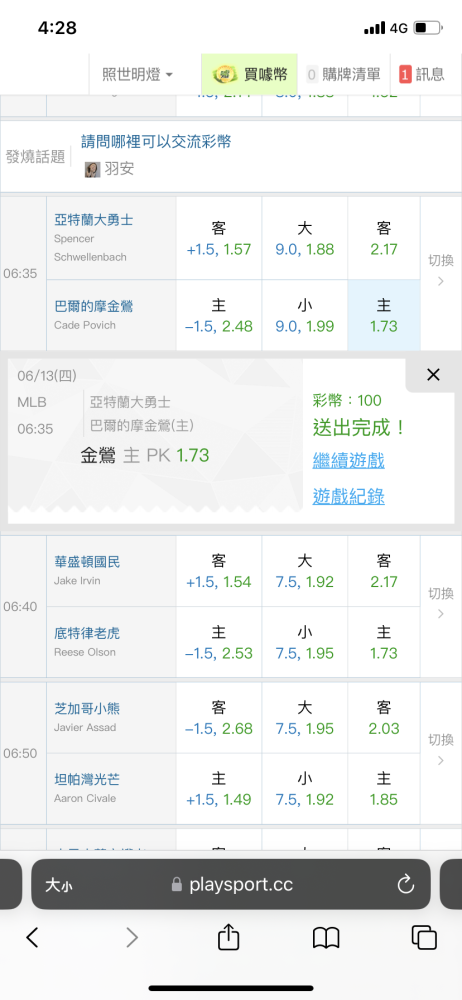Open Safari bookmarks book icon
The image size is (462, 1000).
point(325,938)
